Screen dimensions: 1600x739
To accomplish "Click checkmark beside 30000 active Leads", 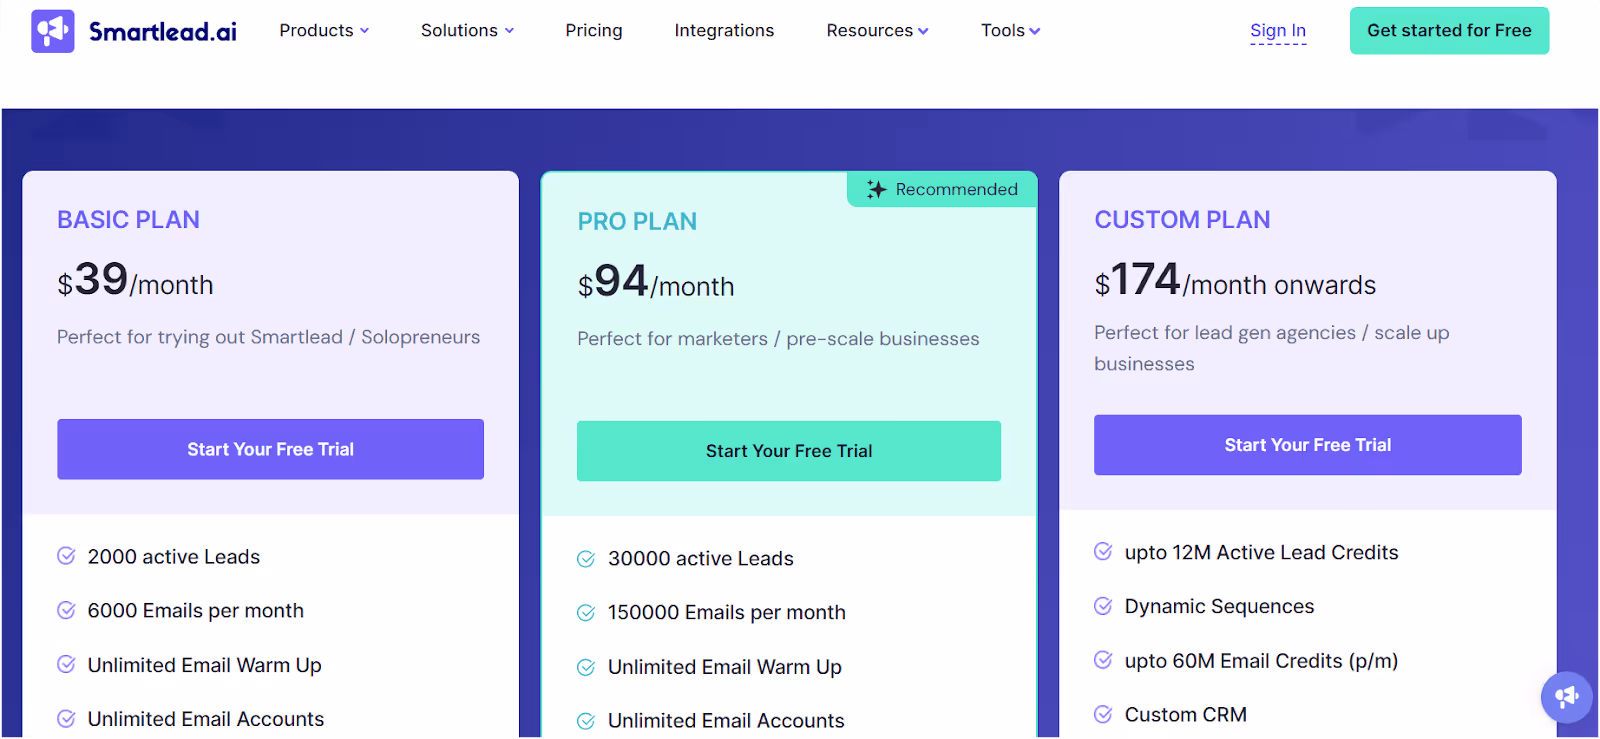I will click(586, 559).
